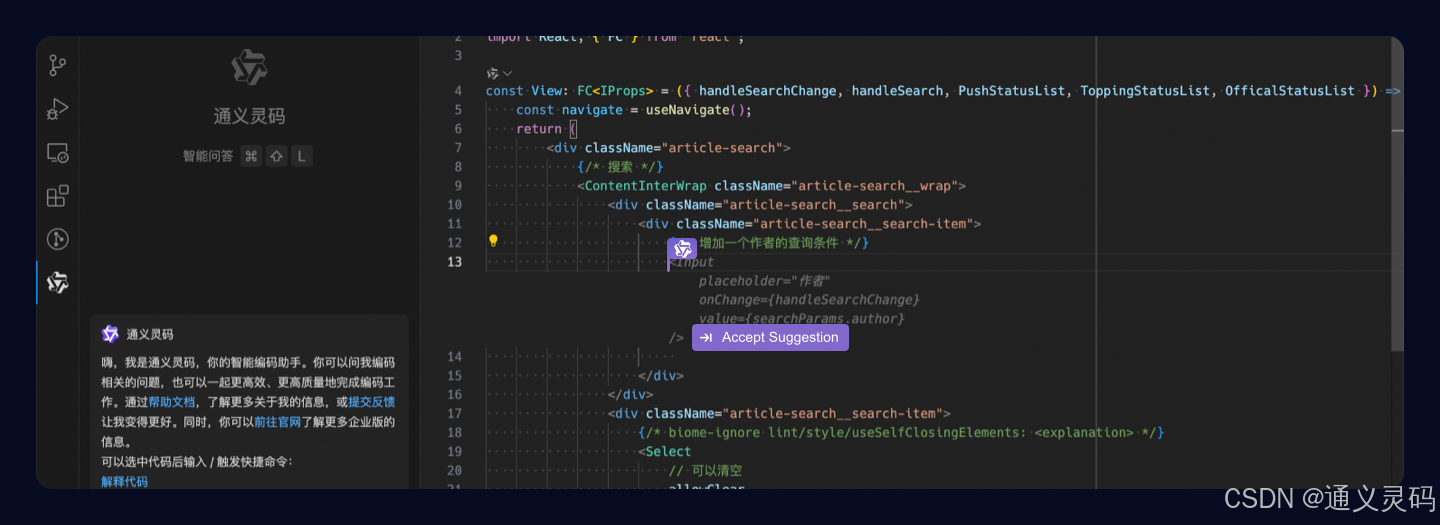Click the "article-search__wrap" class string
1440x525 pixels.
pyautogui.click(x=877, y=186)
